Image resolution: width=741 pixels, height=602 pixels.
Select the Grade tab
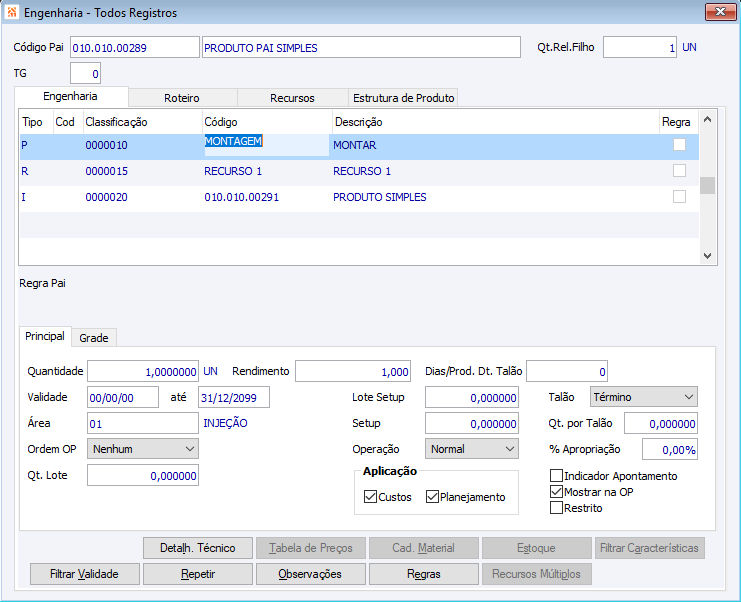pos(94,338)
